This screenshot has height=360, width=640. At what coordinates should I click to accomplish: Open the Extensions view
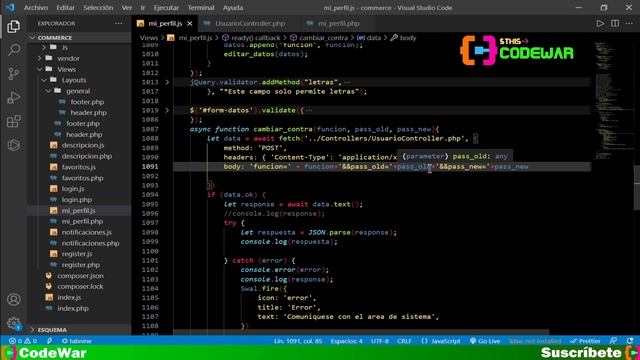click(13, 121)
